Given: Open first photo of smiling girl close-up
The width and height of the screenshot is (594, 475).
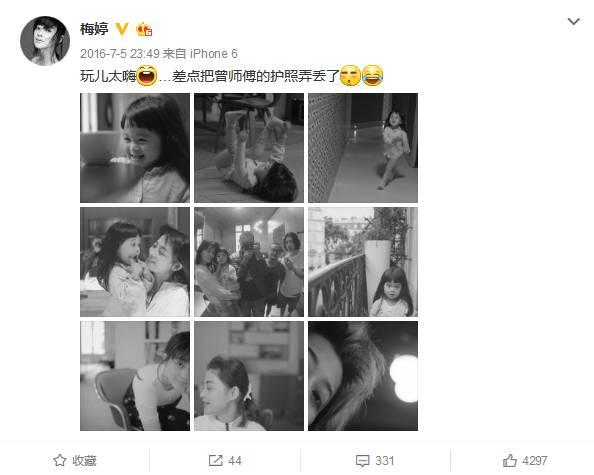Looking at the screenshot, I should click(x=135, y=148).
